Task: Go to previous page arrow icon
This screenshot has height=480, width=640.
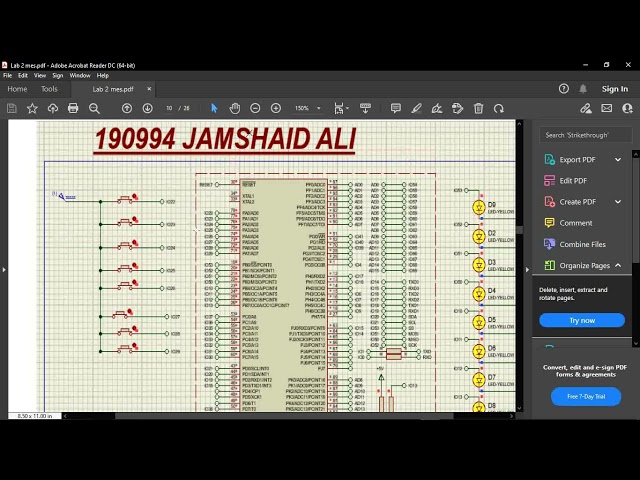Action: click(127, 108)
